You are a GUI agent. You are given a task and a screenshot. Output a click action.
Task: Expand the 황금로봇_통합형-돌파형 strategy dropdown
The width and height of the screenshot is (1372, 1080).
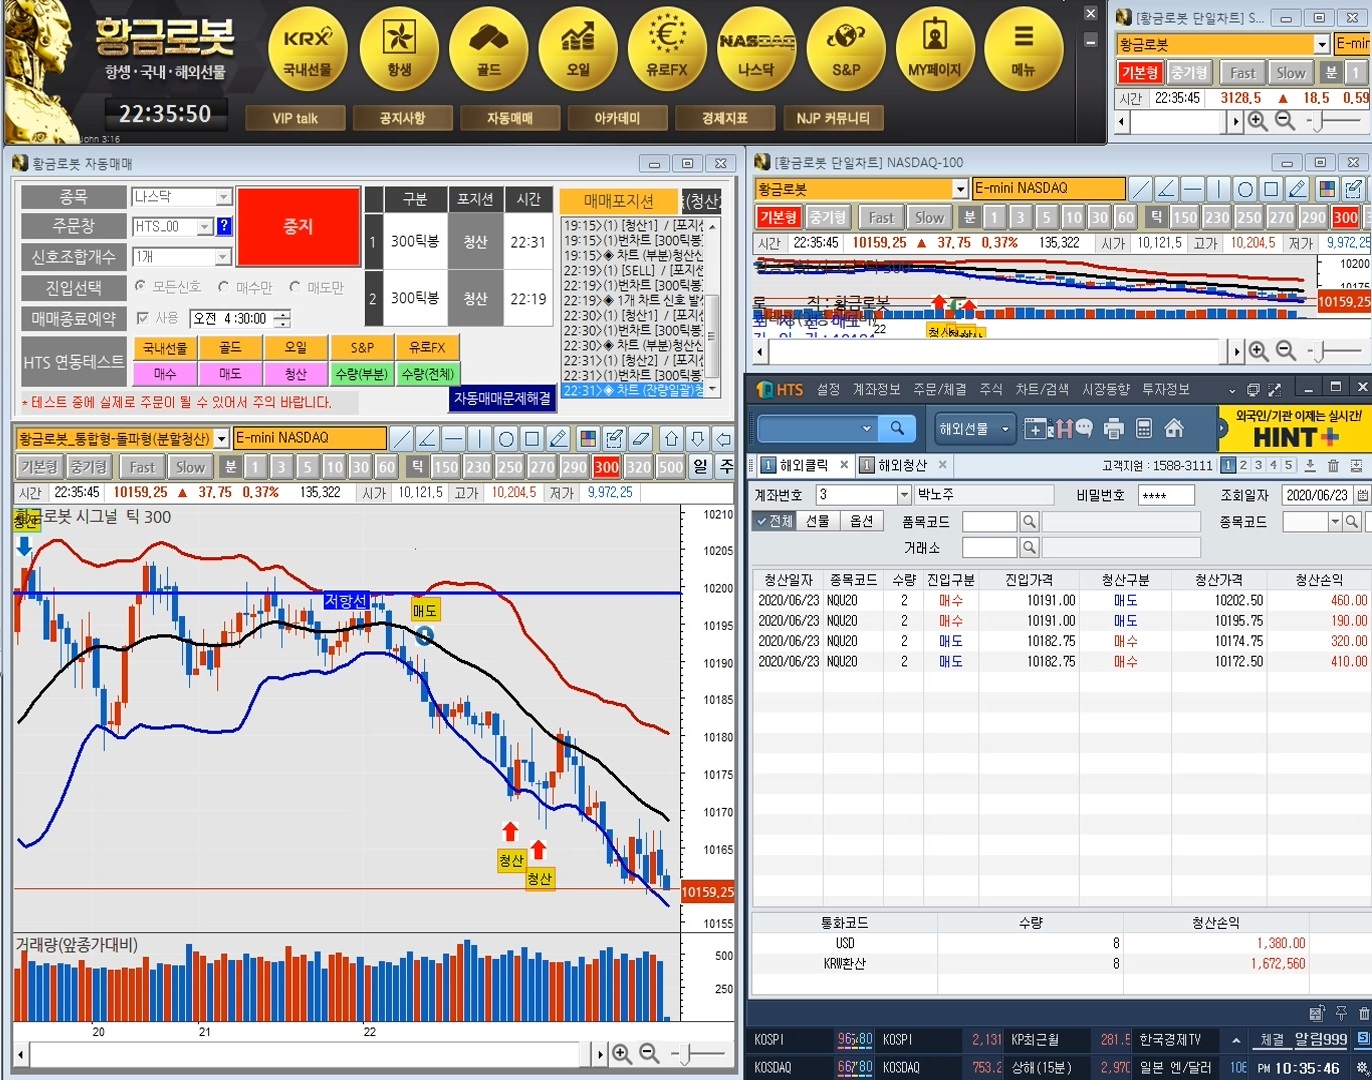(221, 438)
